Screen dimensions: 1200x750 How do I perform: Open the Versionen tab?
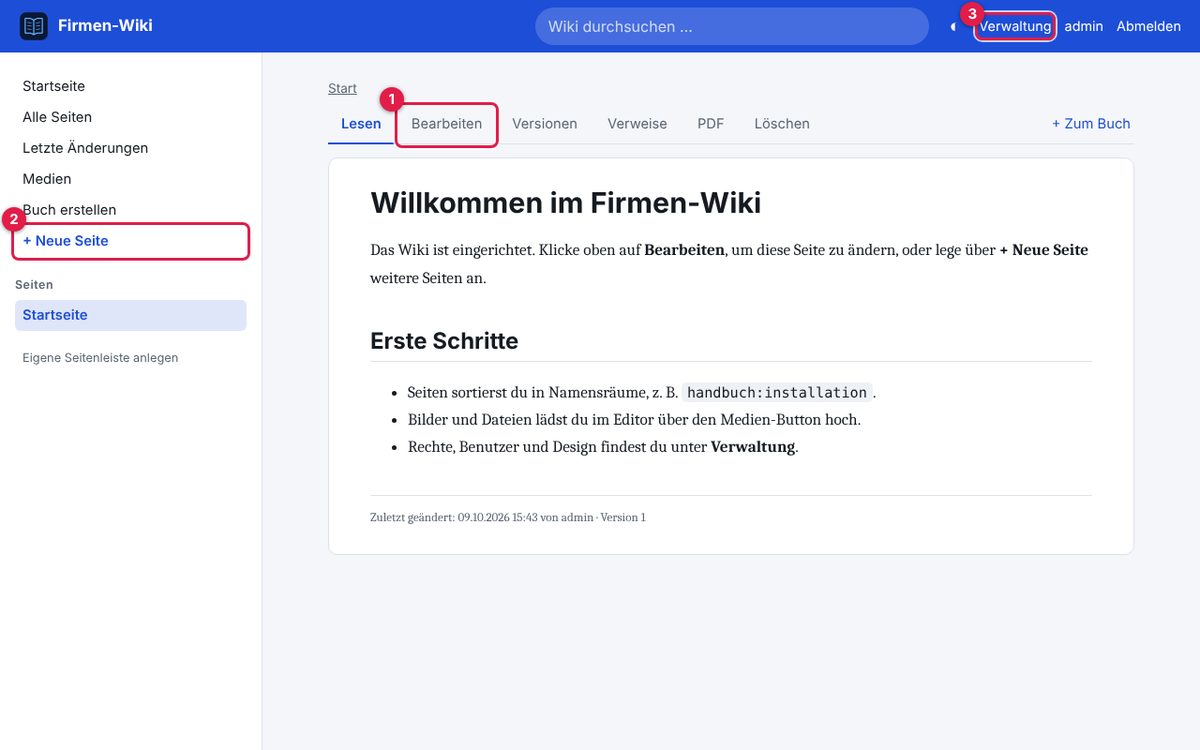pyautogui.click(x=545, y=124)
